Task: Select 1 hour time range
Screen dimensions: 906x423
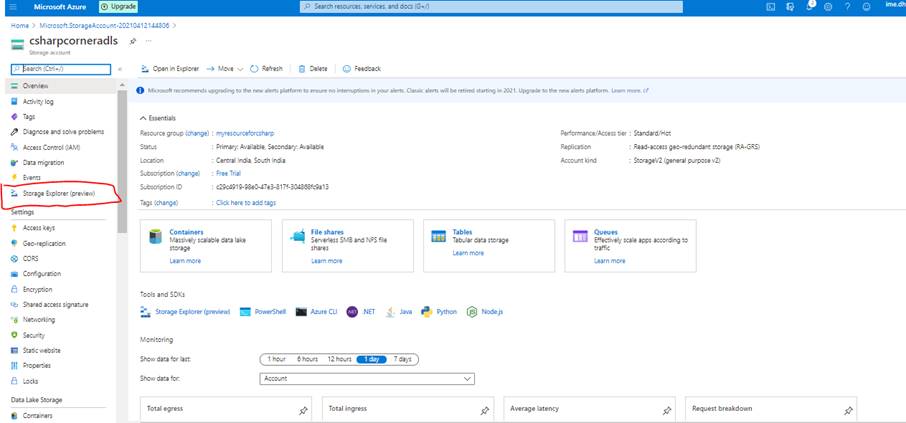Action: tap(276, 359)
